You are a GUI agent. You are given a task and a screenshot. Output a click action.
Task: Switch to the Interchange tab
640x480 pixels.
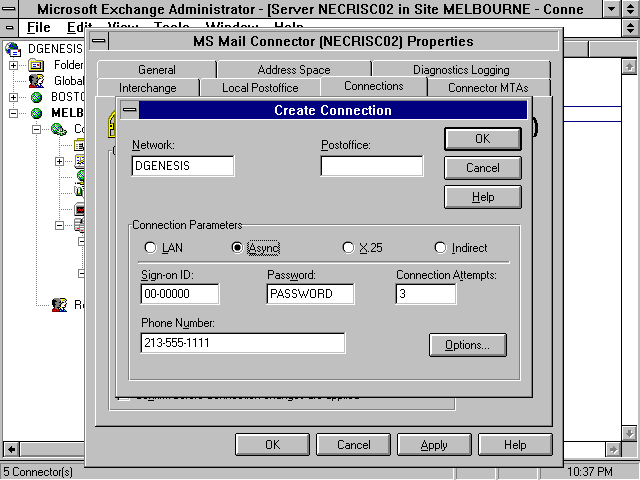pos(148,87)
